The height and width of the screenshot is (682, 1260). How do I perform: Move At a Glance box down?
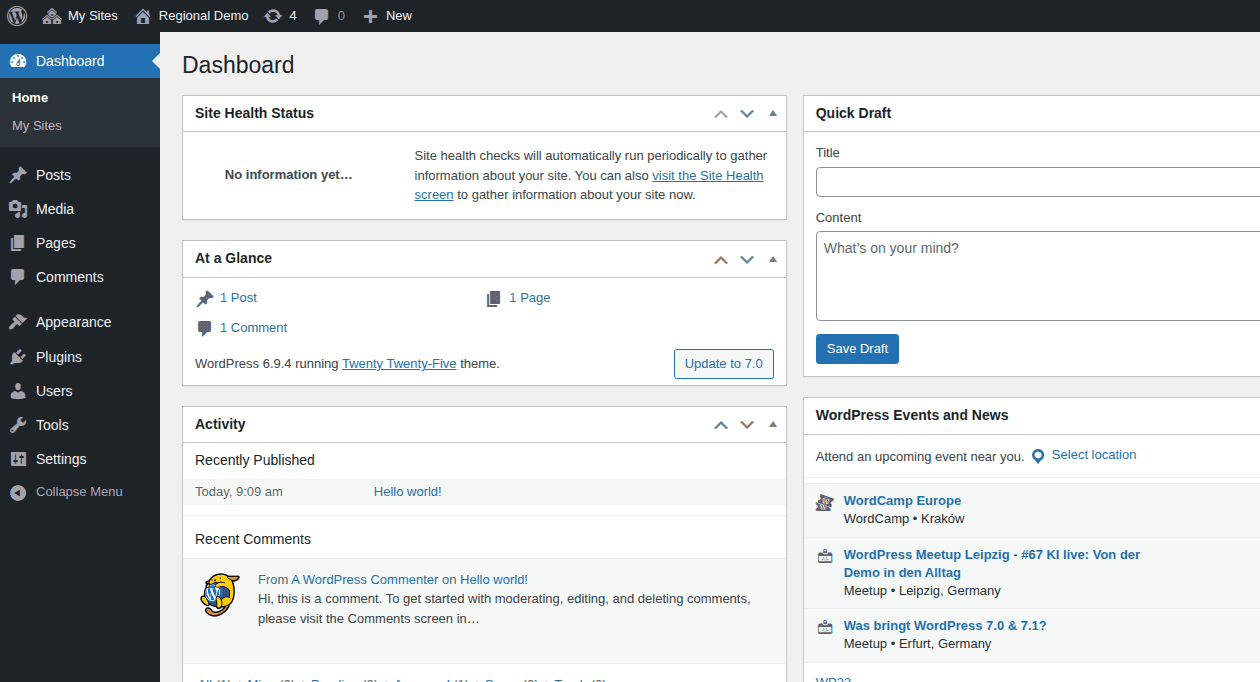747,259
